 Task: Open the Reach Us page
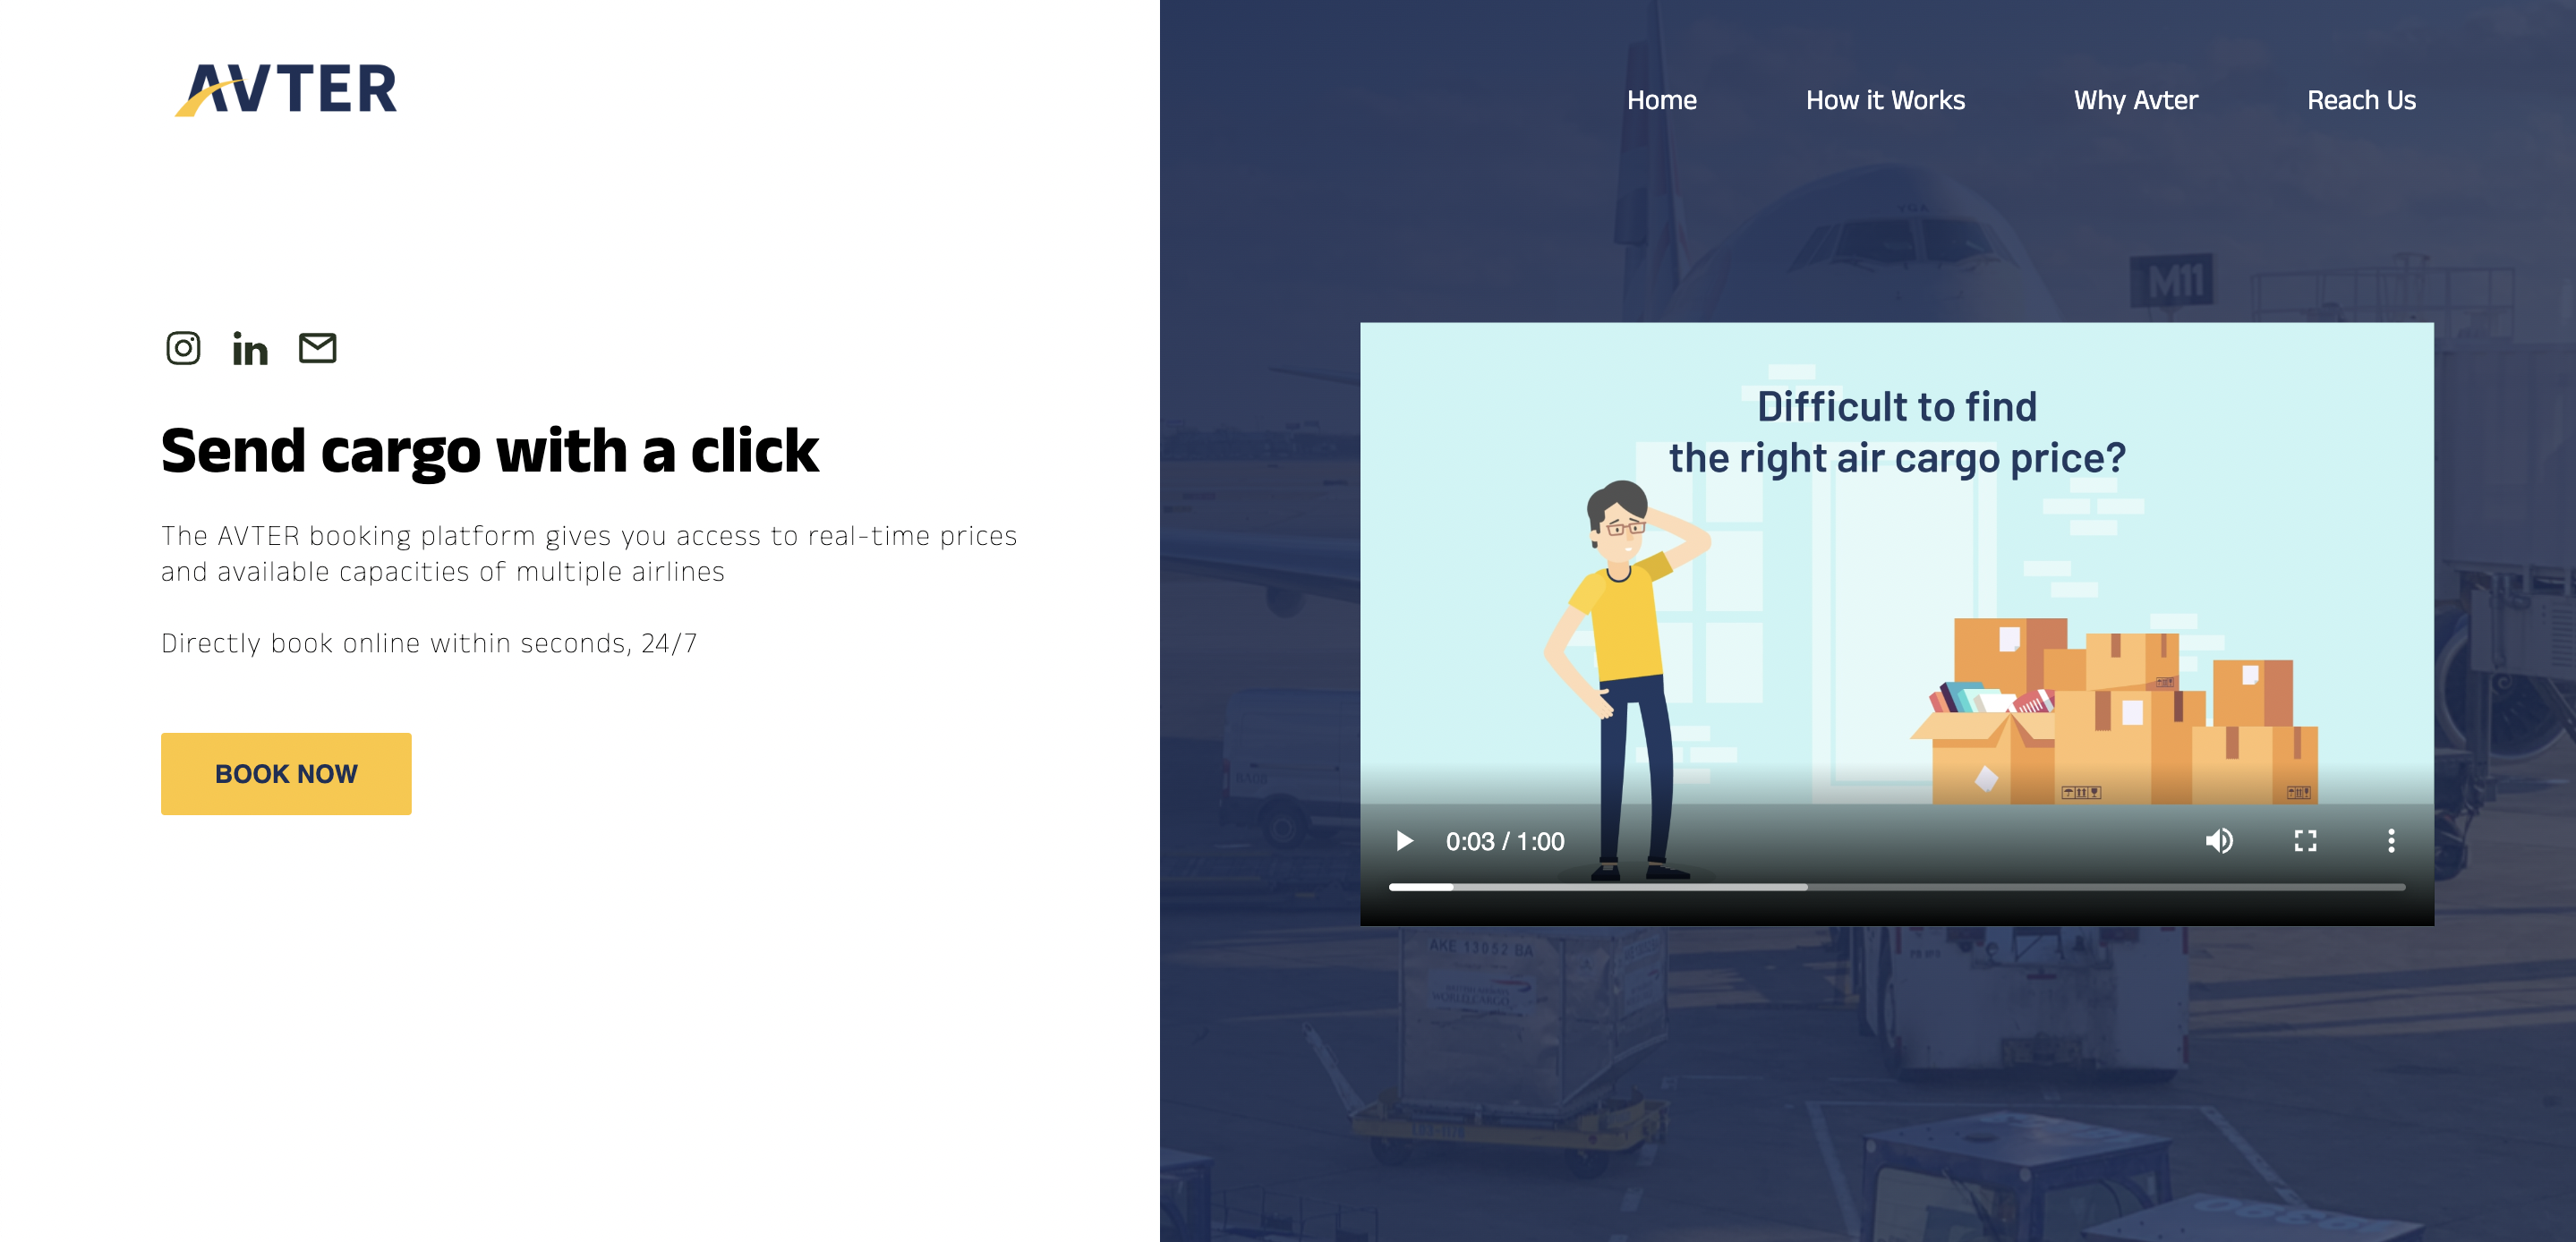(2361, 100)
